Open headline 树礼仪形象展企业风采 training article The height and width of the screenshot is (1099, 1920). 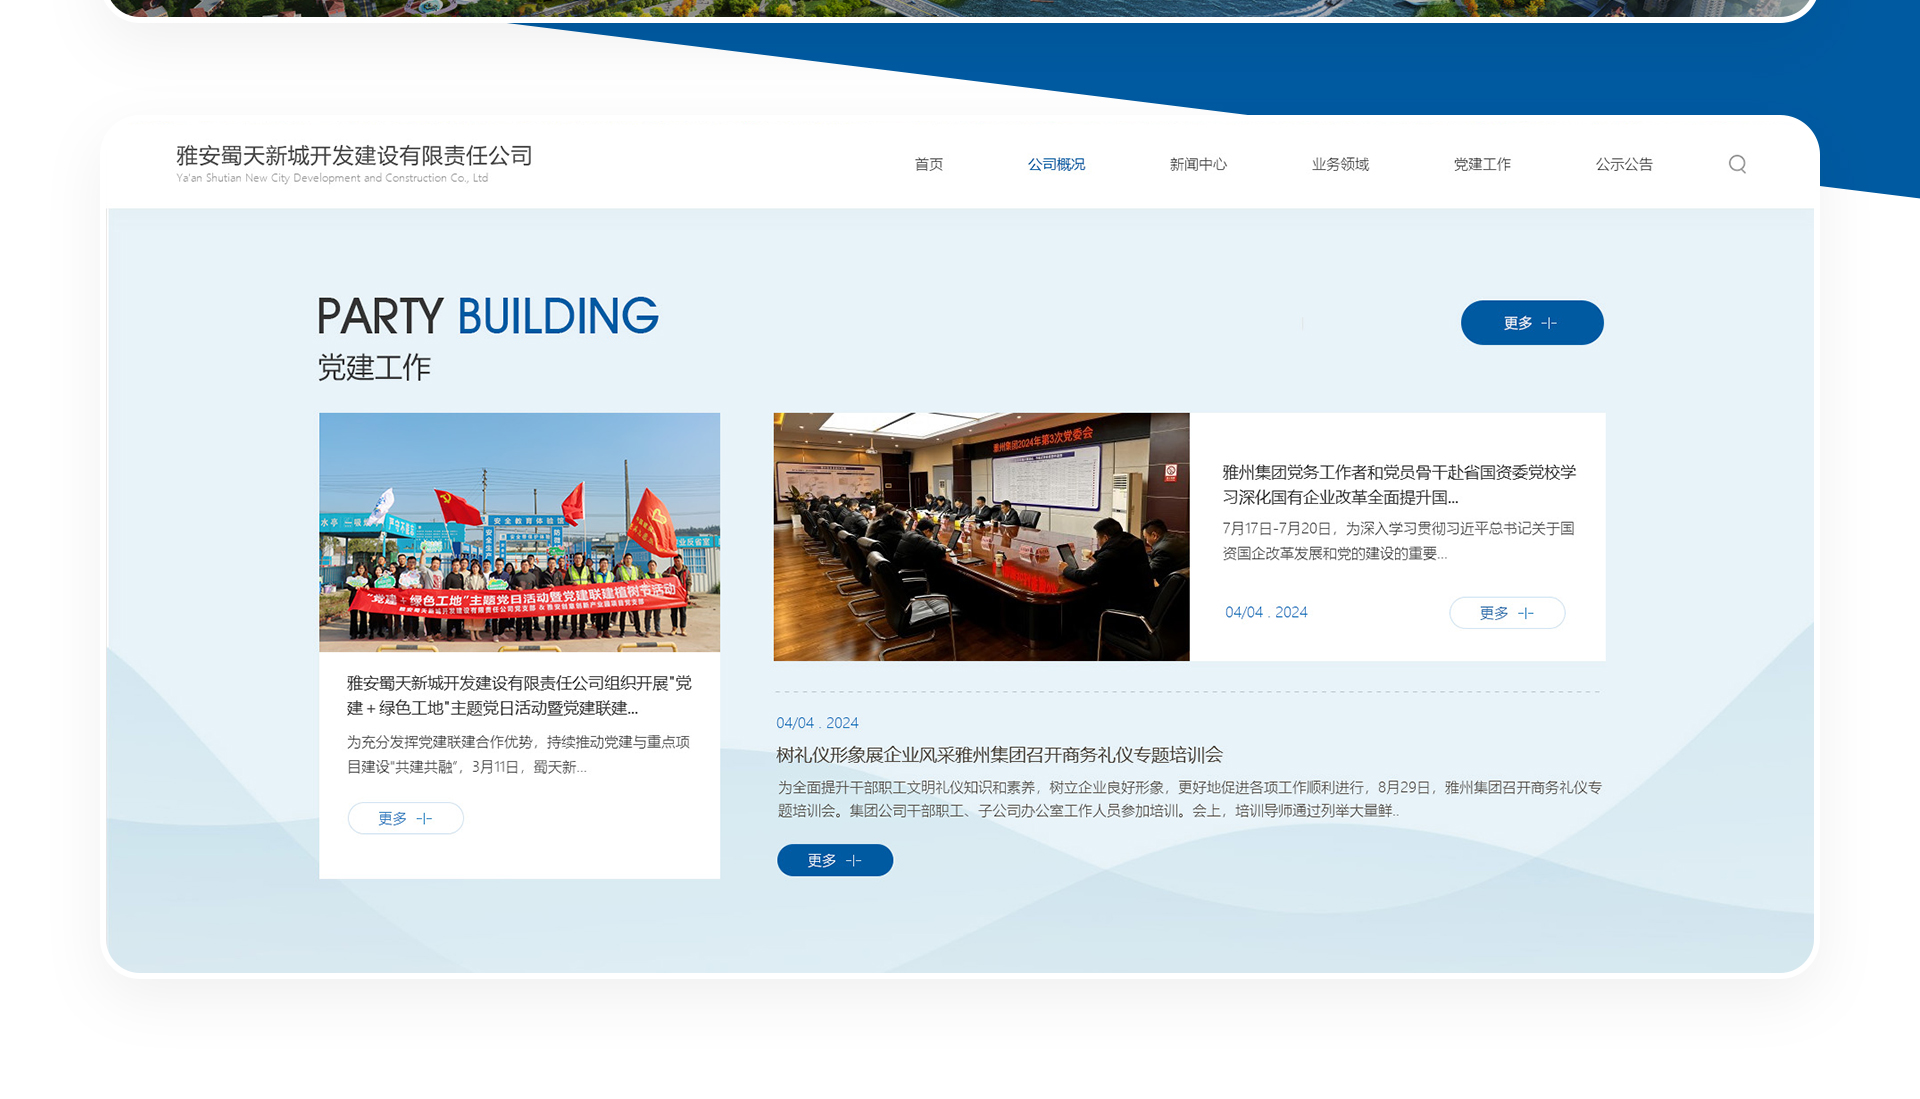[x=999, y=755]
